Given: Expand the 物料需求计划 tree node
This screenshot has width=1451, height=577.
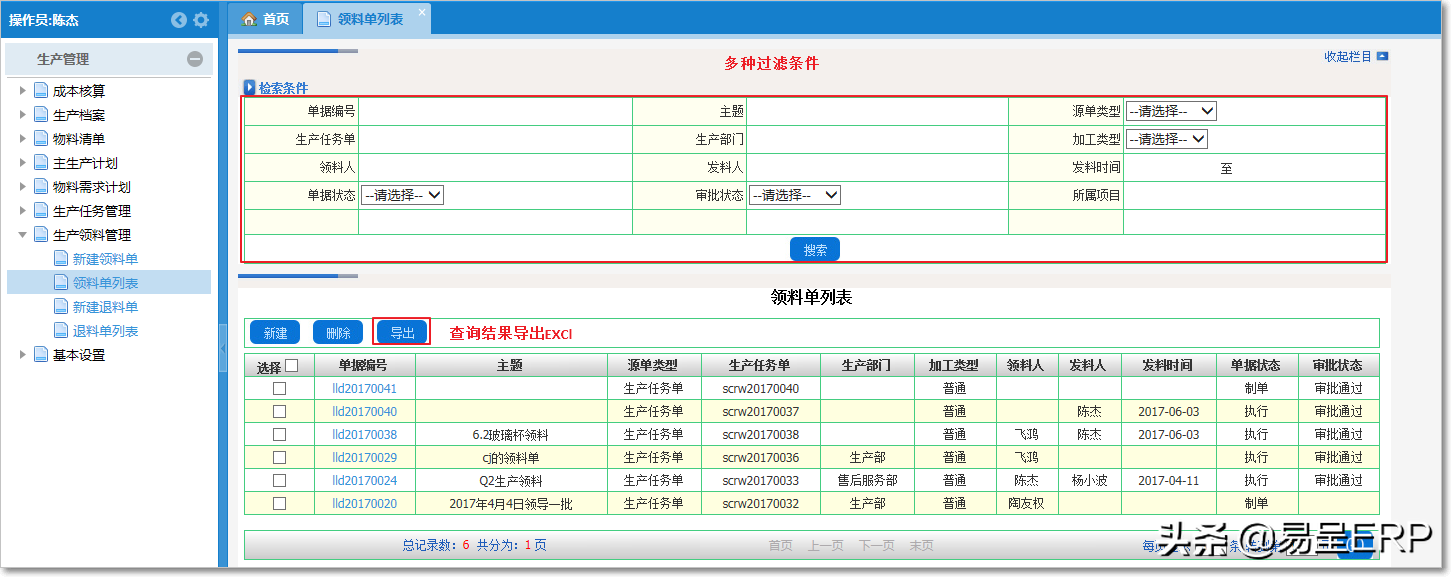Looking at the screenshot, I should pyautogui.click(x=23, y=187).
